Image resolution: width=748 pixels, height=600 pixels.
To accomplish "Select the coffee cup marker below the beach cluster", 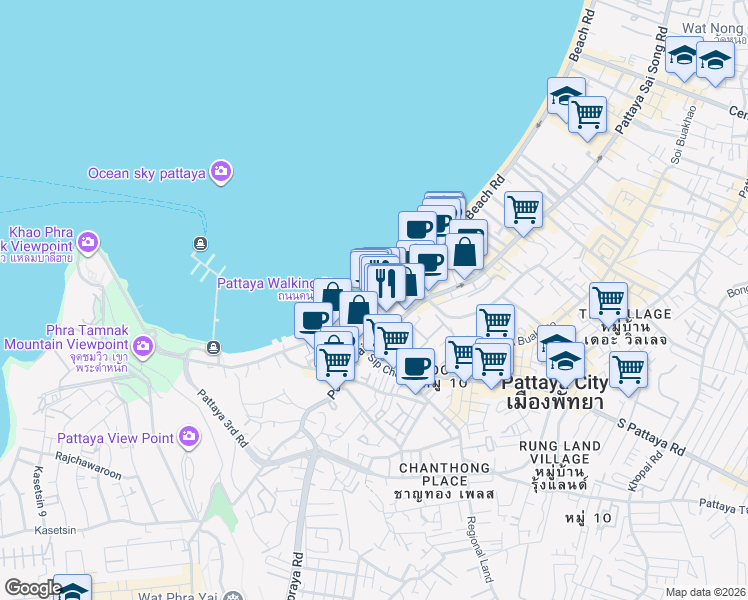I will click(x=430, y=263).
